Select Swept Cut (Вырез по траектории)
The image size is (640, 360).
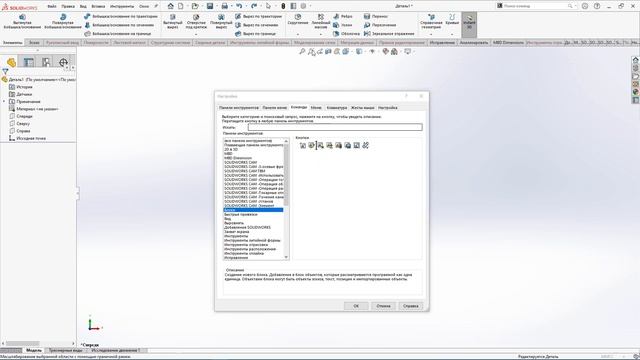[258, 16]
